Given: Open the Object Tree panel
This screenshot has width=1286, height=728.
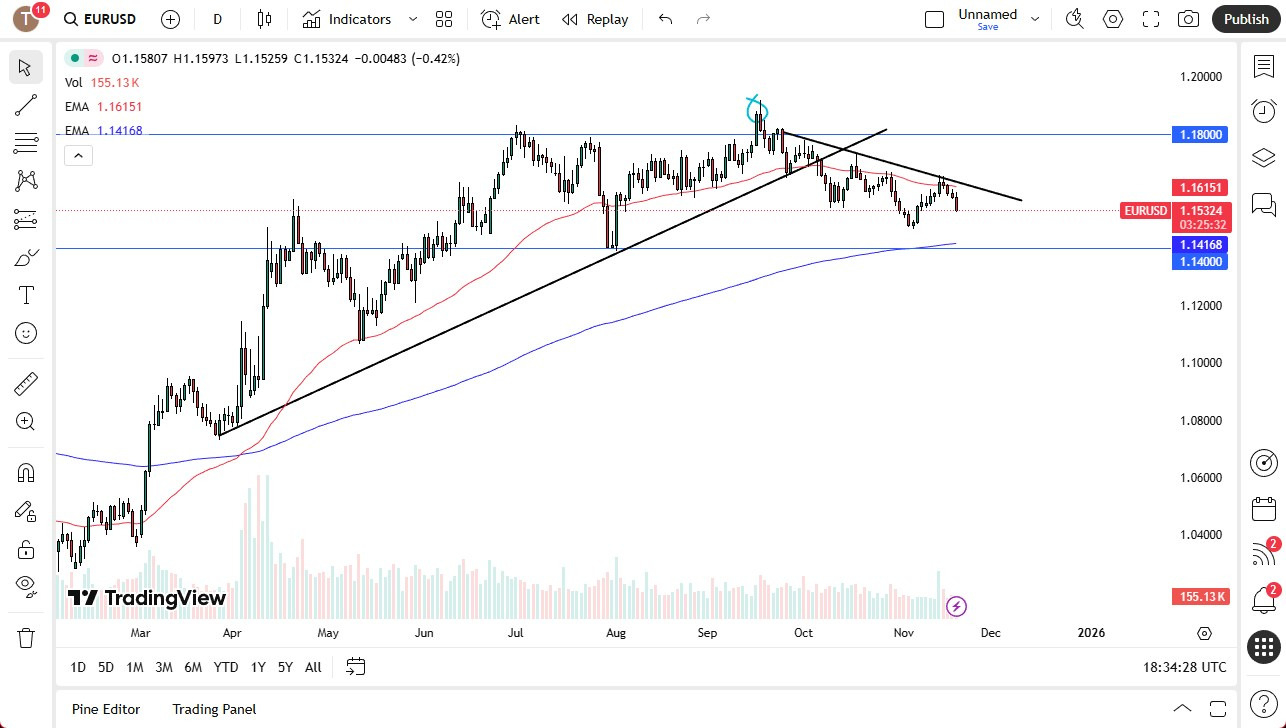Looking at the screenshot, I should click(1263, 157).
